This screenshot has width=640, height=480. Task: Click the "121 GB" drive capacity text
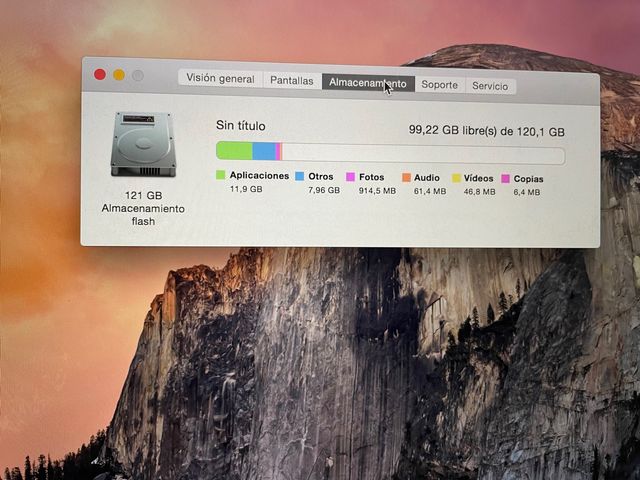click(144, 196)
